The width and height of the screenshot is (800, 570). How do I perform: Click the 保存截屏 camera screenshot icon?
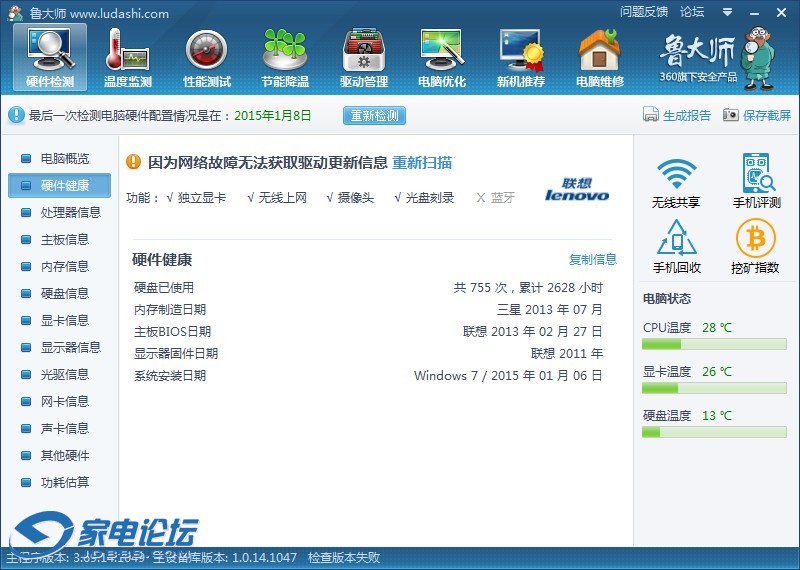click(x=731, y=115)
